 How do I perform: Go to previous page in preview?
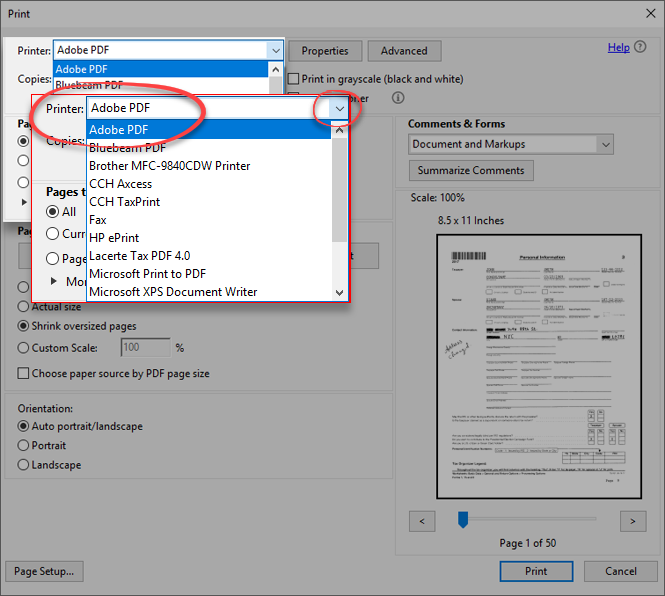coord(422,521)
